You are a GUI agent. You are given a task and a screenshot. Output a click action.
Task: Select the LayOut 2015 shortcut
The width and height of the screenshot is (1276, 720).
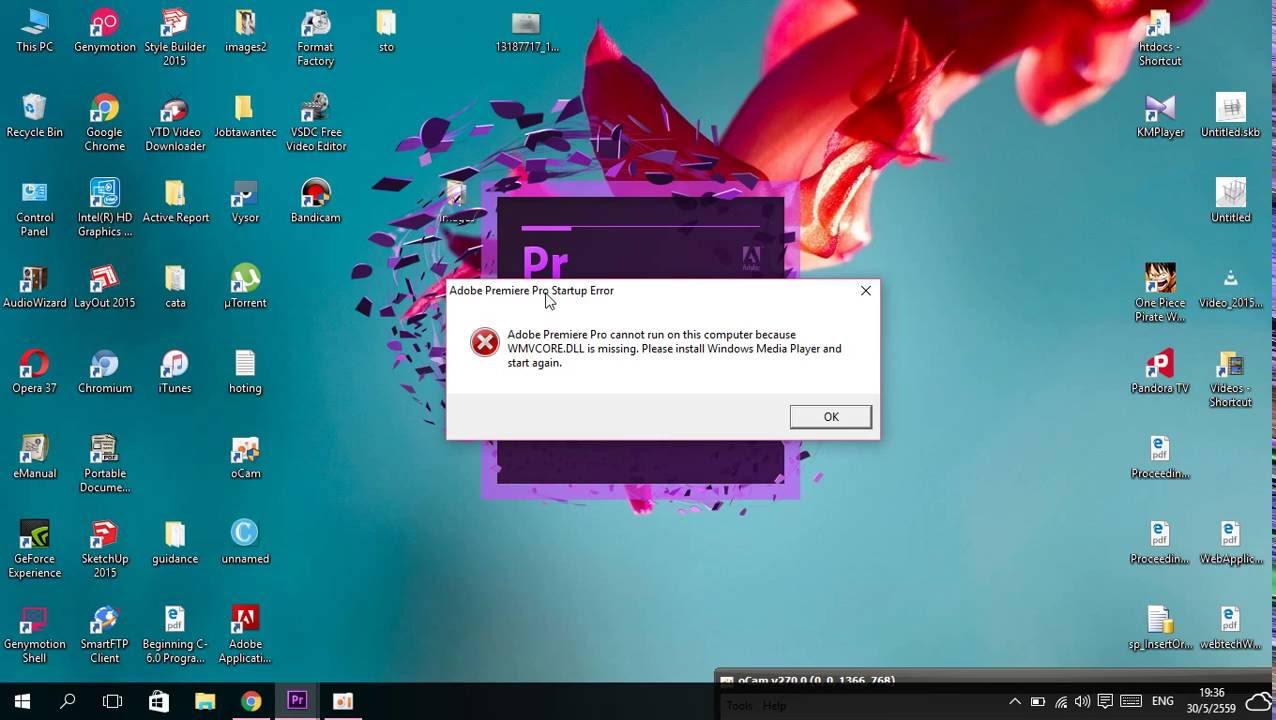tap(105, 287)
